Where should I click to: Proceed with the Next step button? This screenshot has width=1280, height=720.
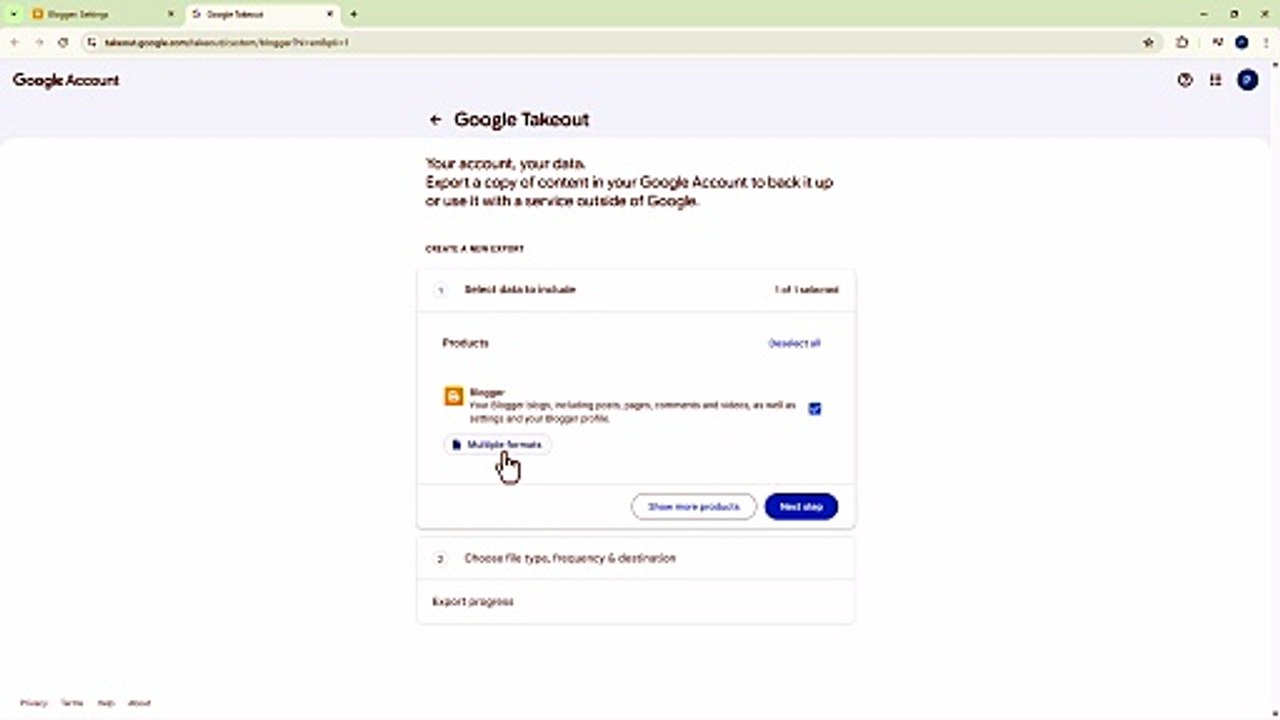(x=801, y=507)
